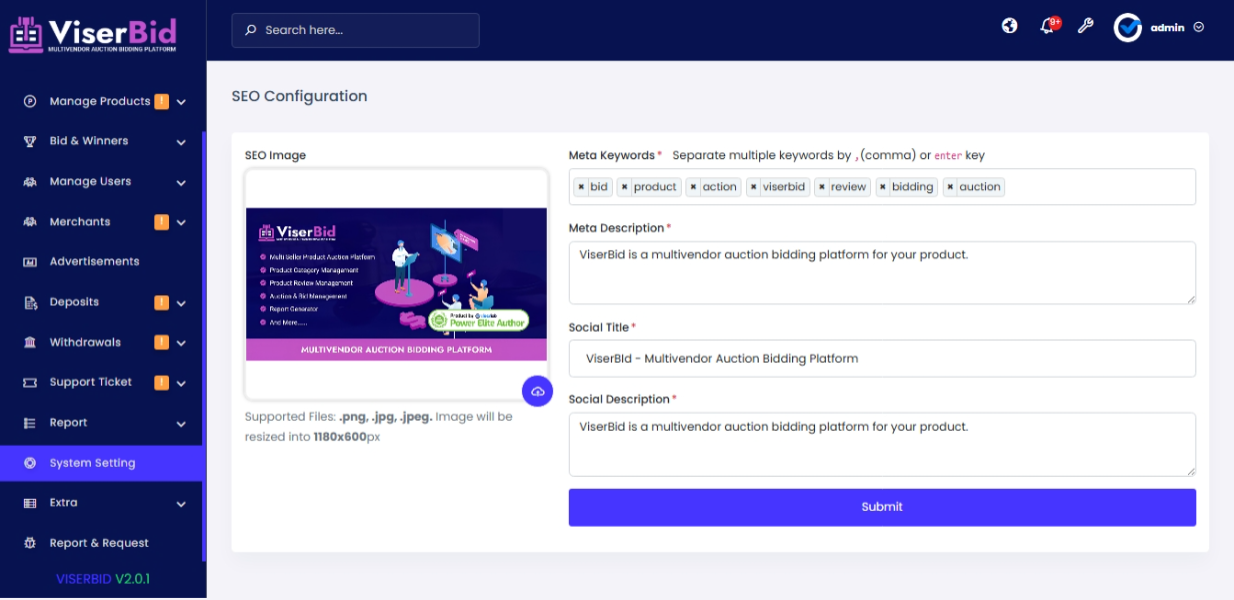Click Withdrawals warning badge

point(161,342)
